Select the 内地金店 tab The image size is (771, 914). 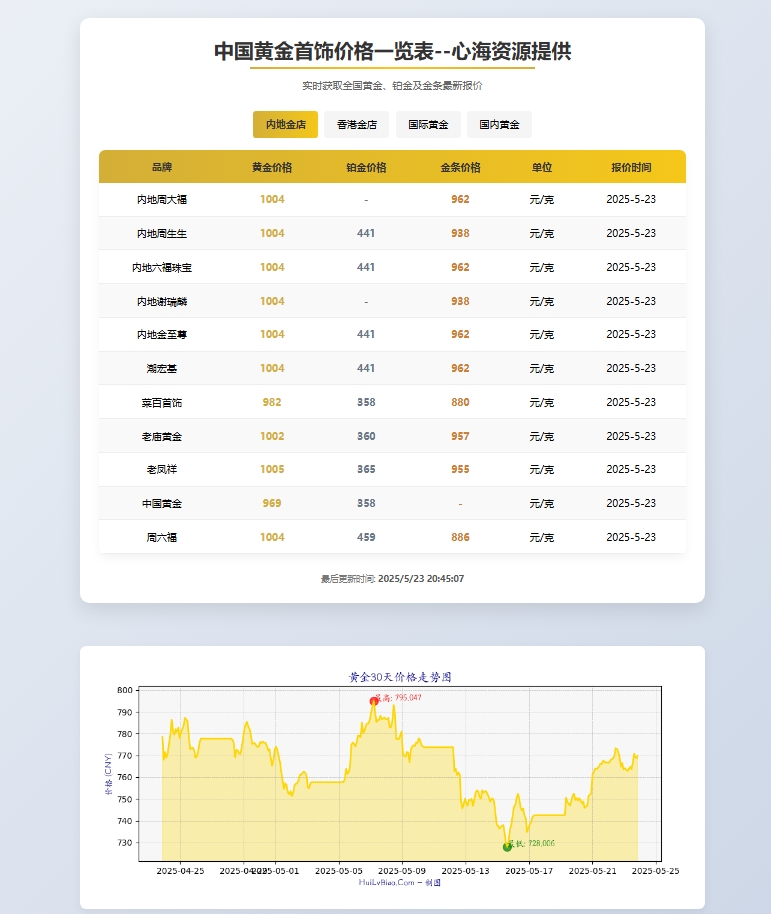pos(285,125)
